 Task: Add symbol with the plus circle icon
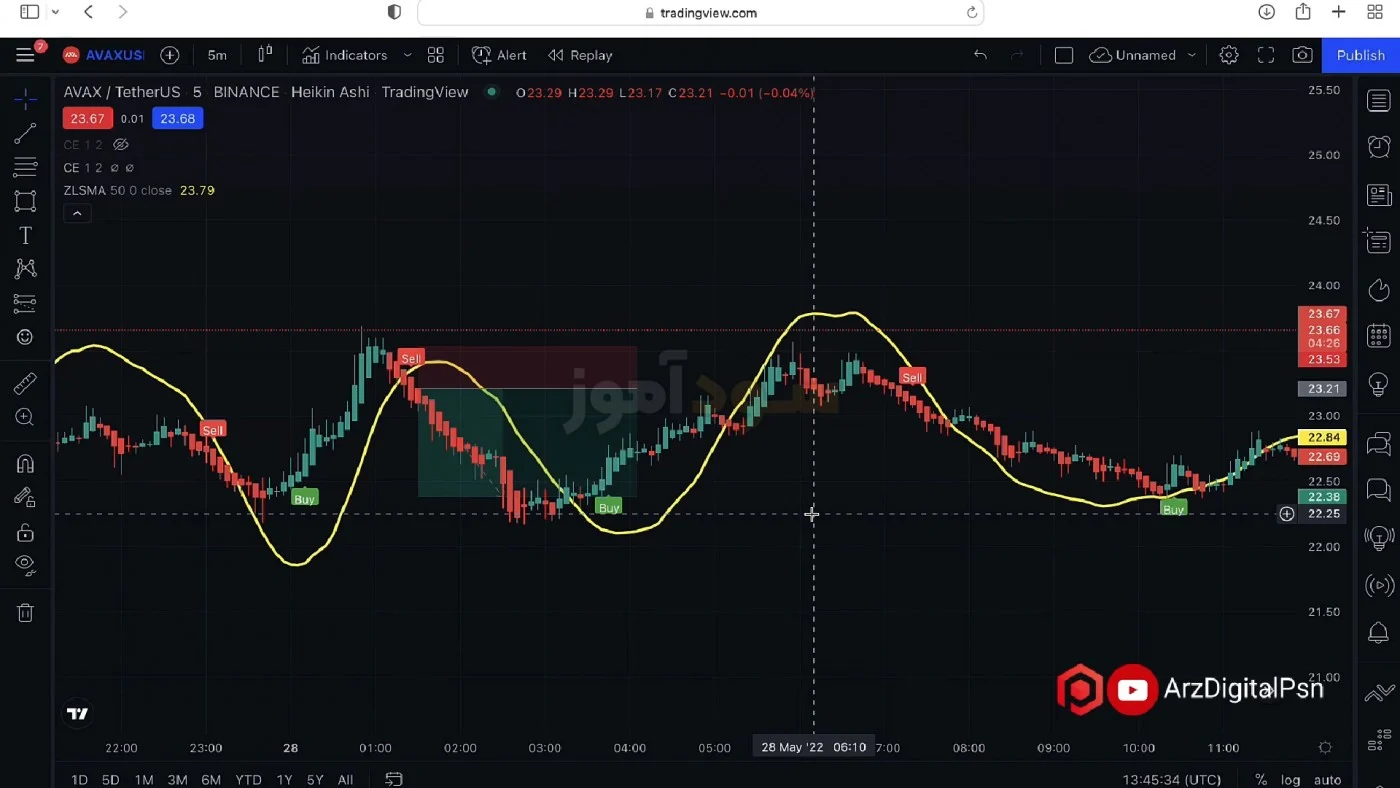pyautogui.click(x=170, y=55)
